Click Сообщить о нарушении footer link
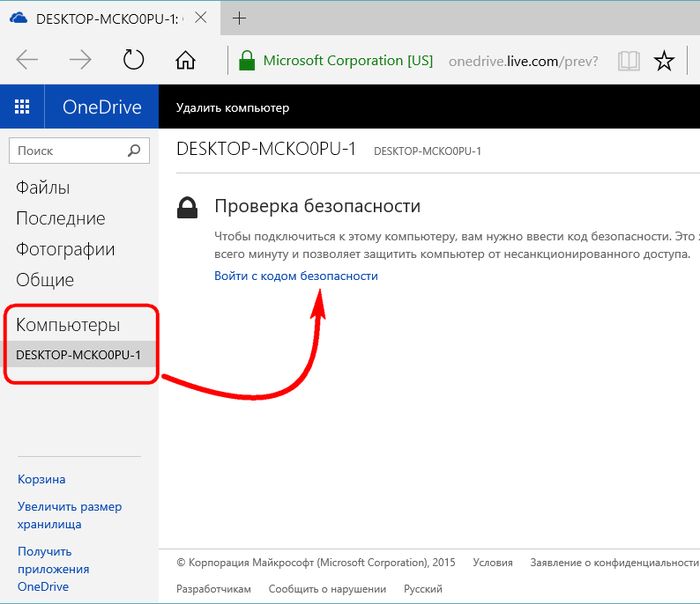Viewport: 700px width, 604px height. tap(327, 589)
